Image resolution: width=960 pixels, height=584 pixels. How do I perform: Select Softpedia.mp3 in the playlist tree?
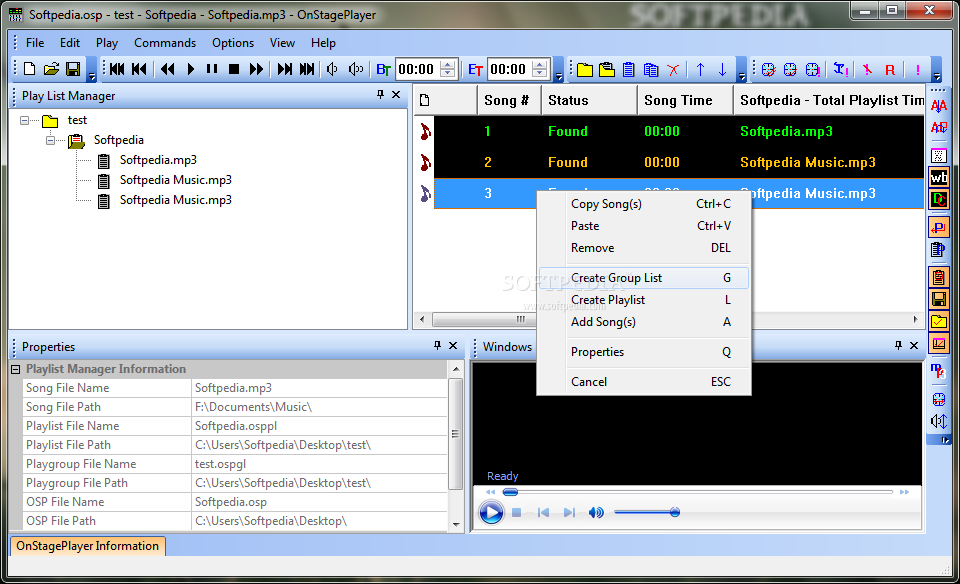coord(158,160)
